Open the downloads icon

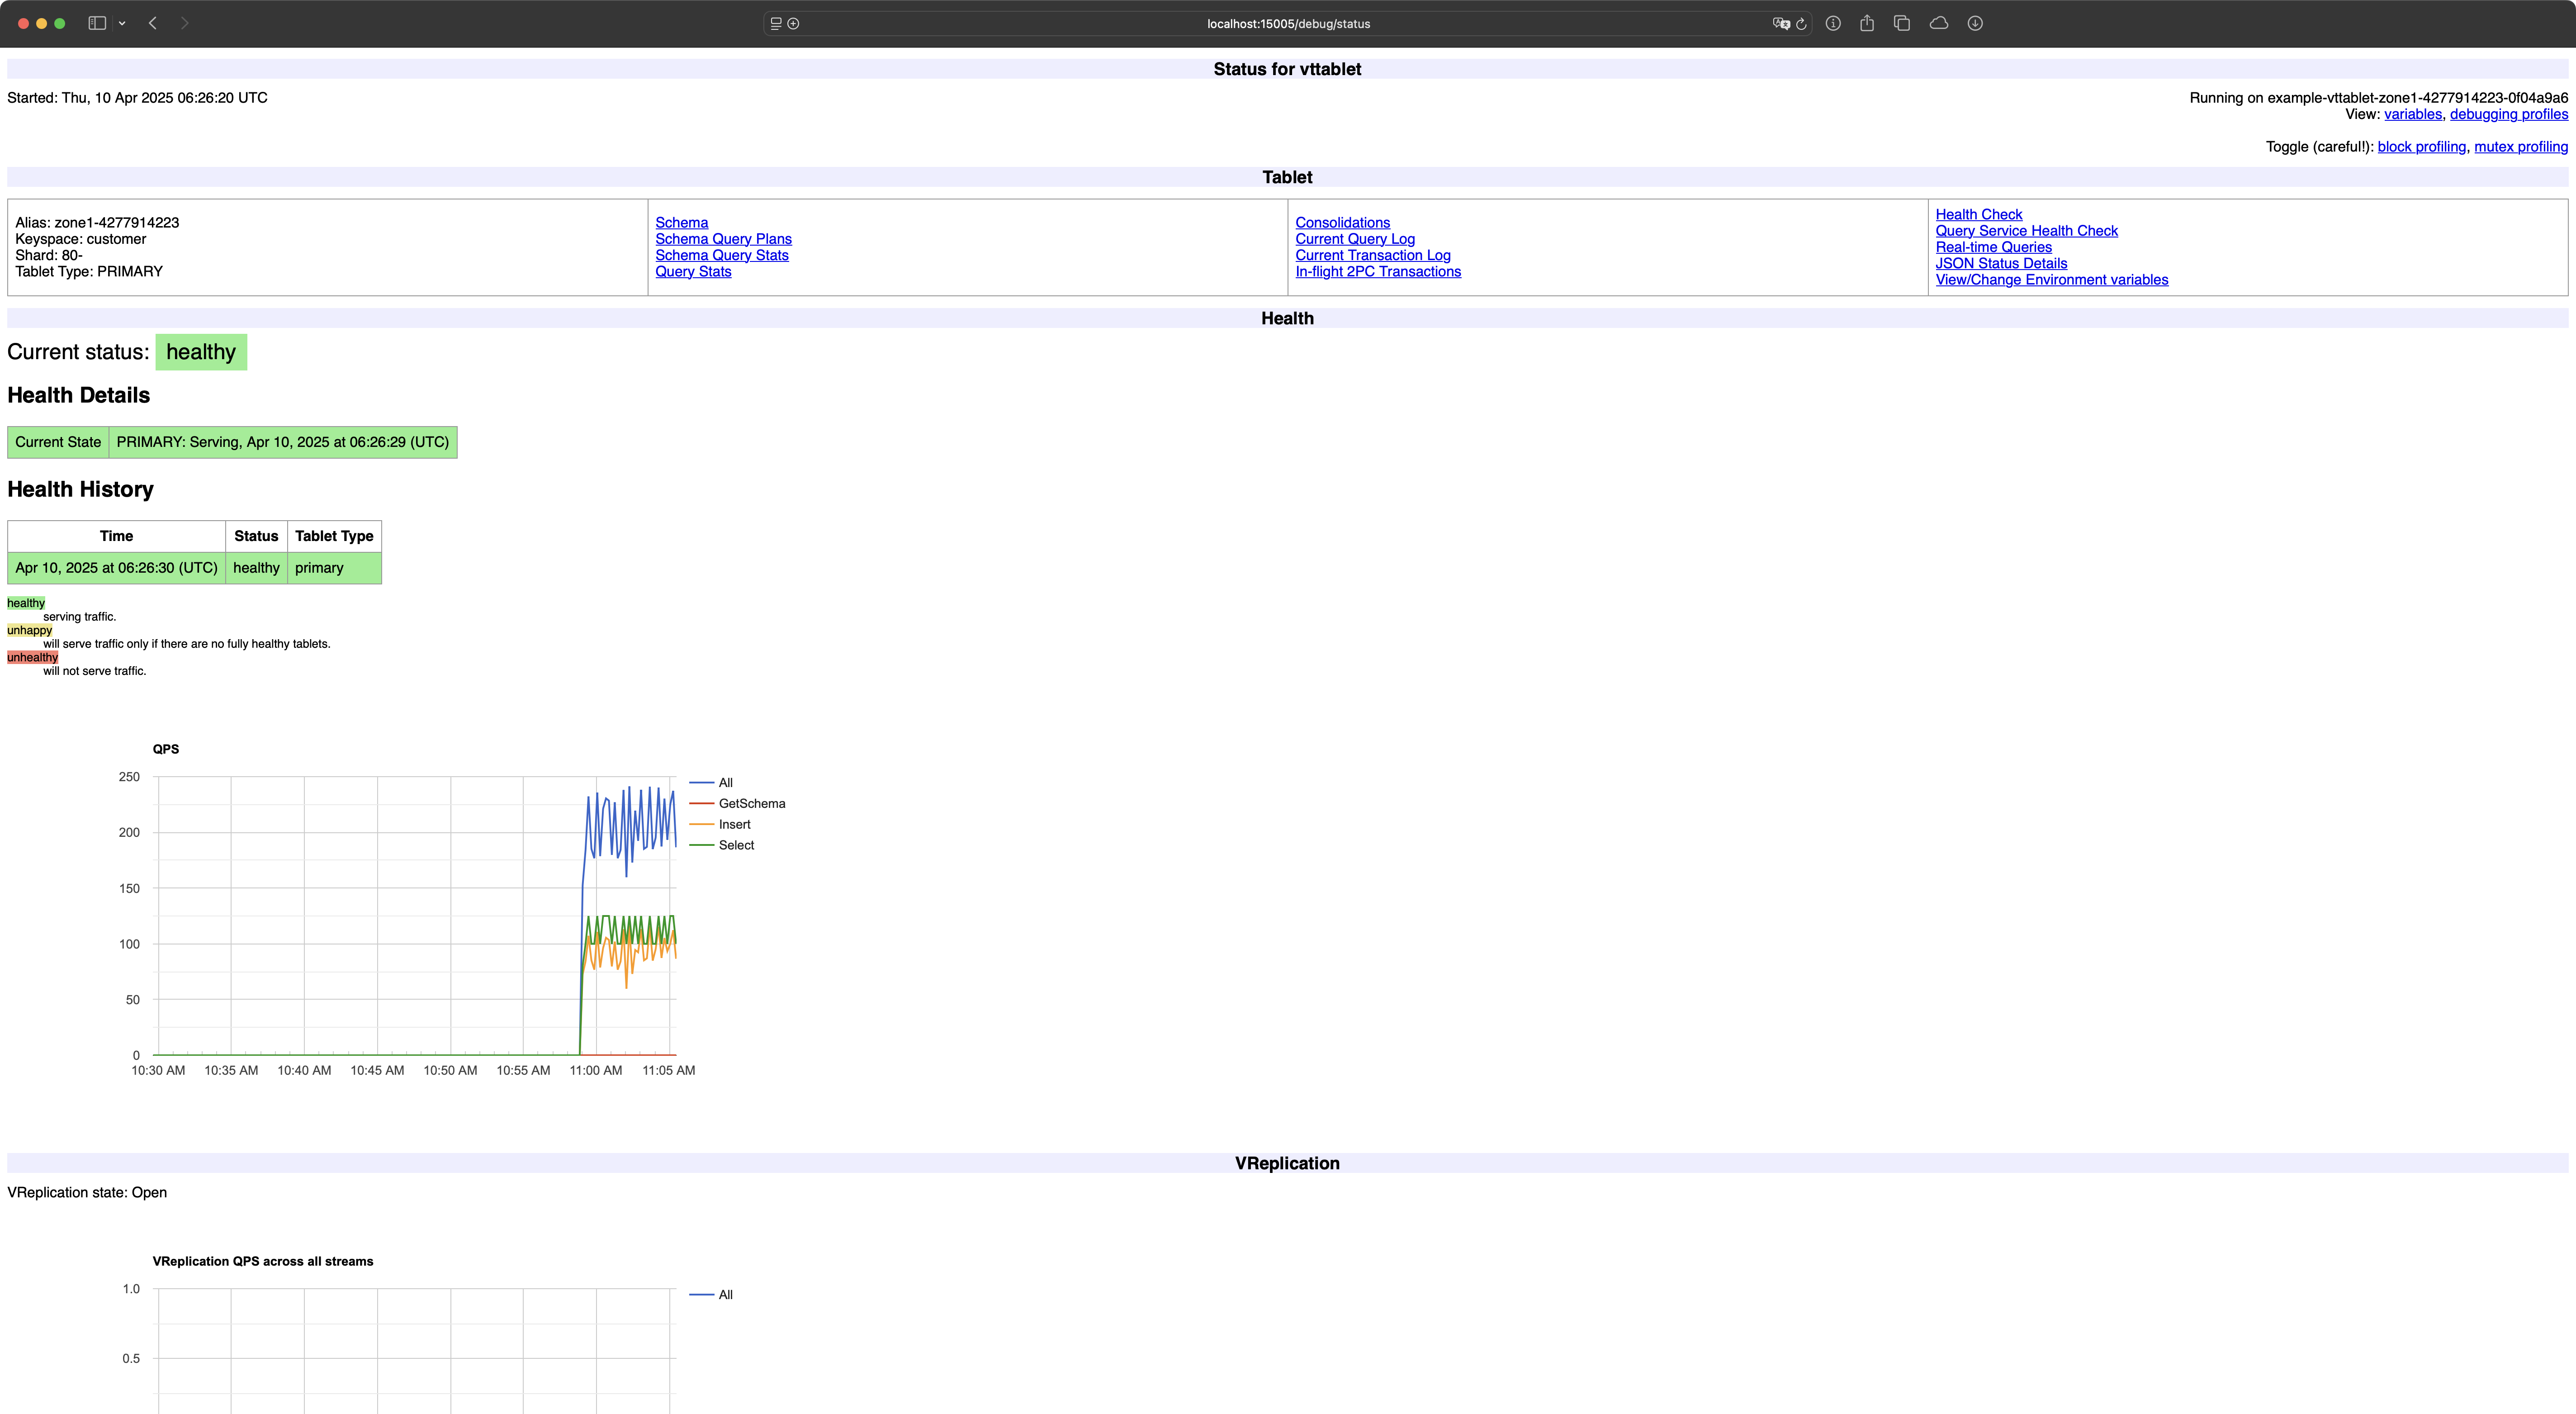1975,23
